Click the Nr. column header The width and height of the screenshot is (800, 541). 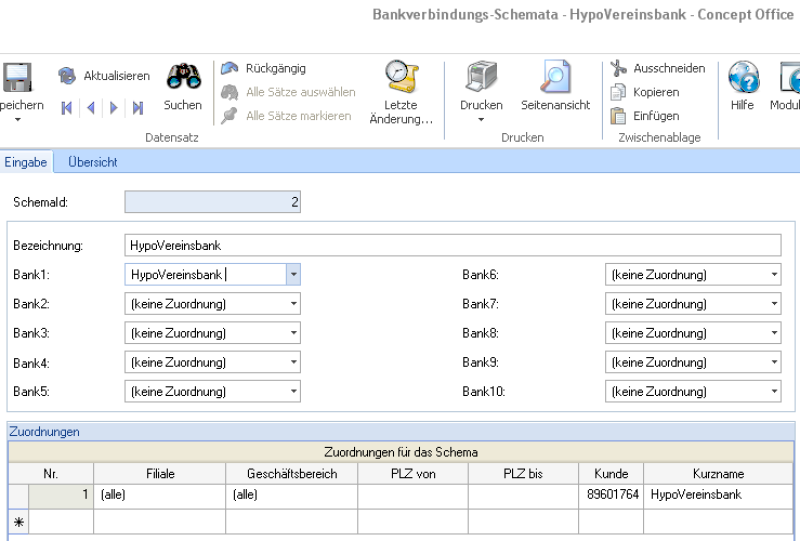51,474
